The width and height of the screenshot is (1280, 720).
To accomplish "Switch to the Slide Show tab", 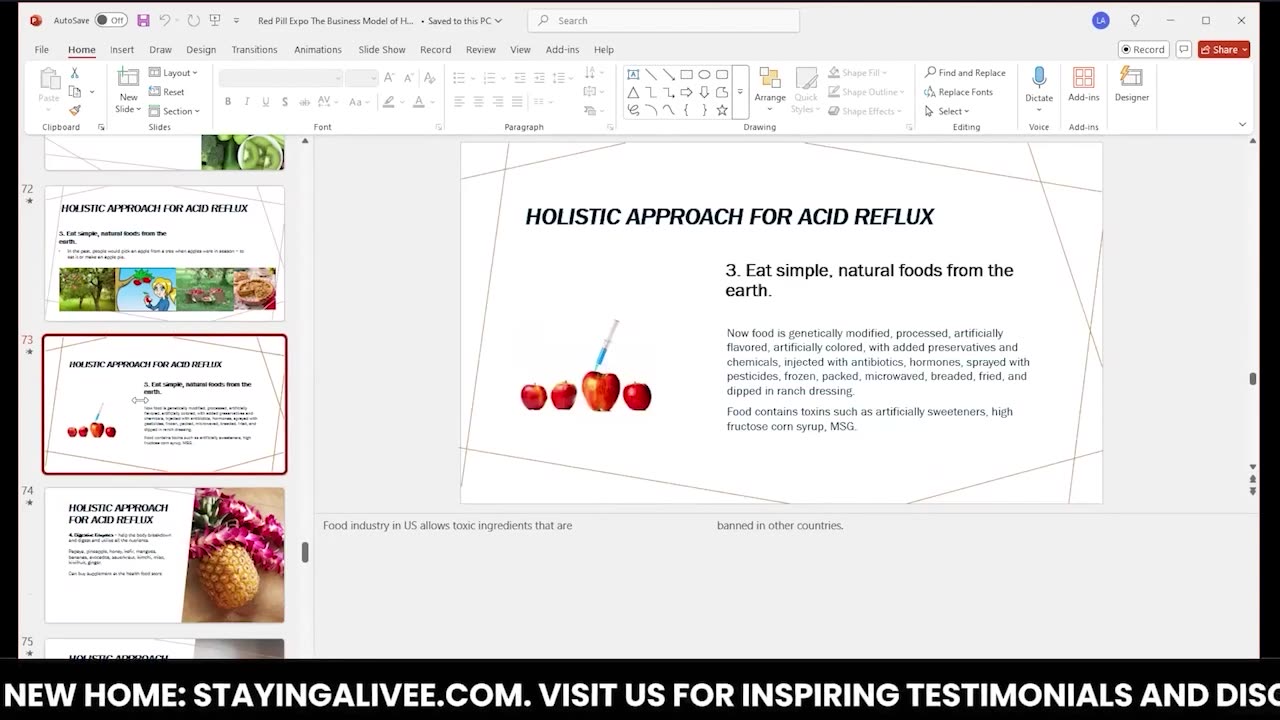I will click(382, 49).
